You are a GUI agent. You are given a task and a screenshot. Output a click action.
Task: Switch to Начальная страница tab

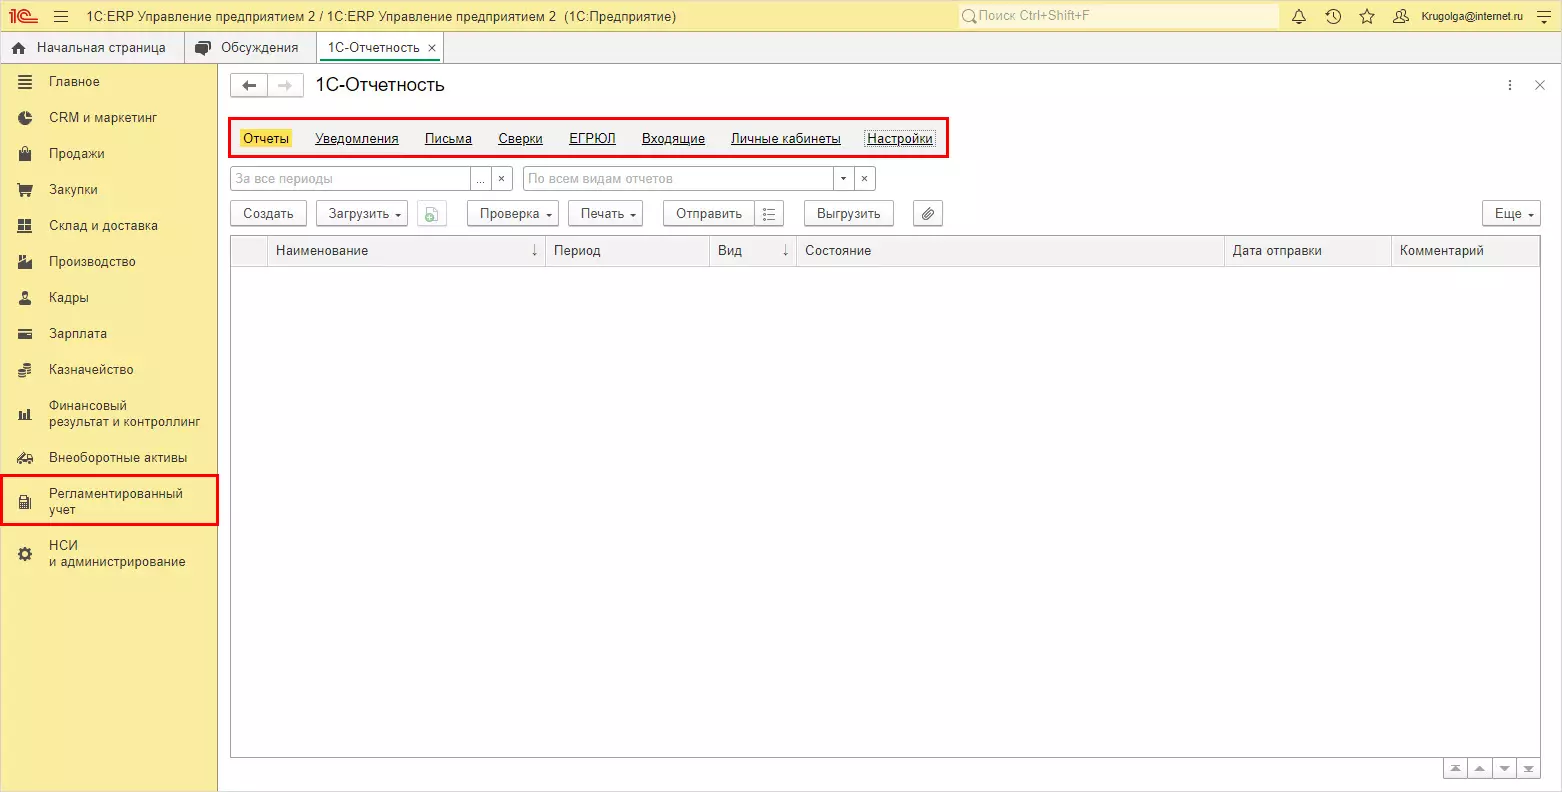click(x=92, y=48)
